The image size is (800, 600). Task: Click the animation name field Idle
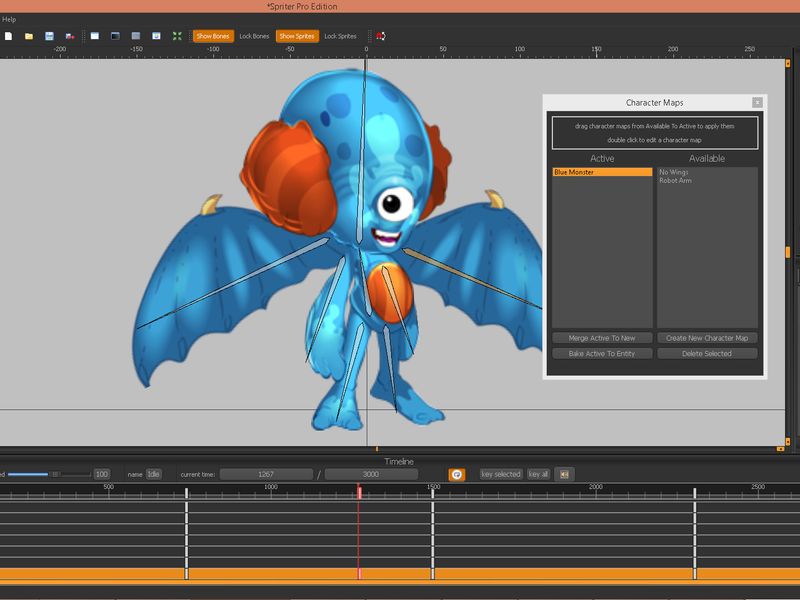[154, 474]
